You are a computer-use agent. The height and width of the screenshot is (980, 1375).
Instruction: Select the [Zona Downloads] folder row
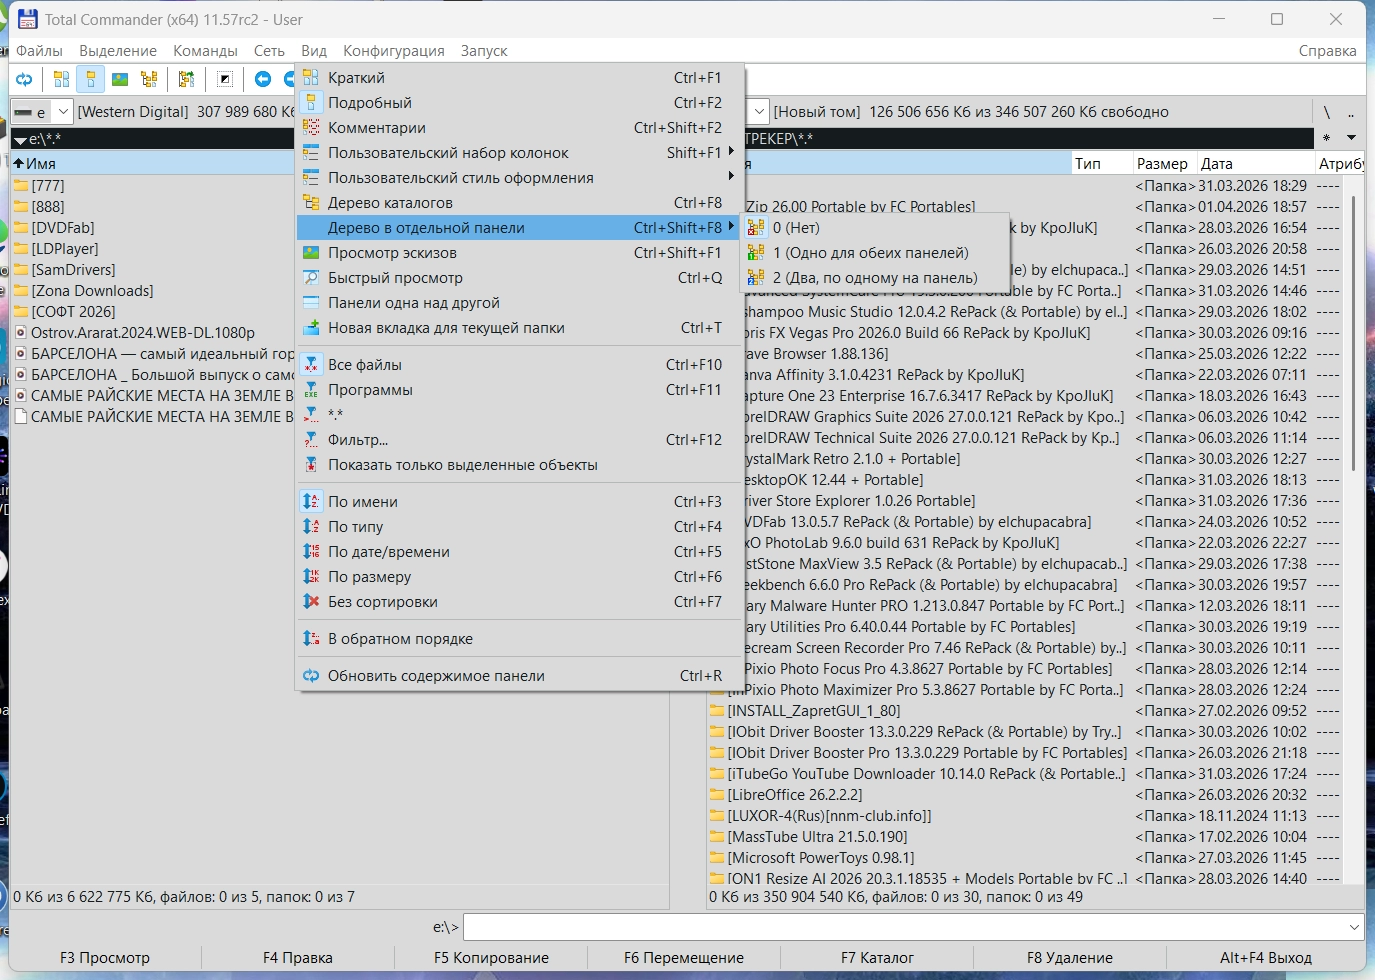152,290
